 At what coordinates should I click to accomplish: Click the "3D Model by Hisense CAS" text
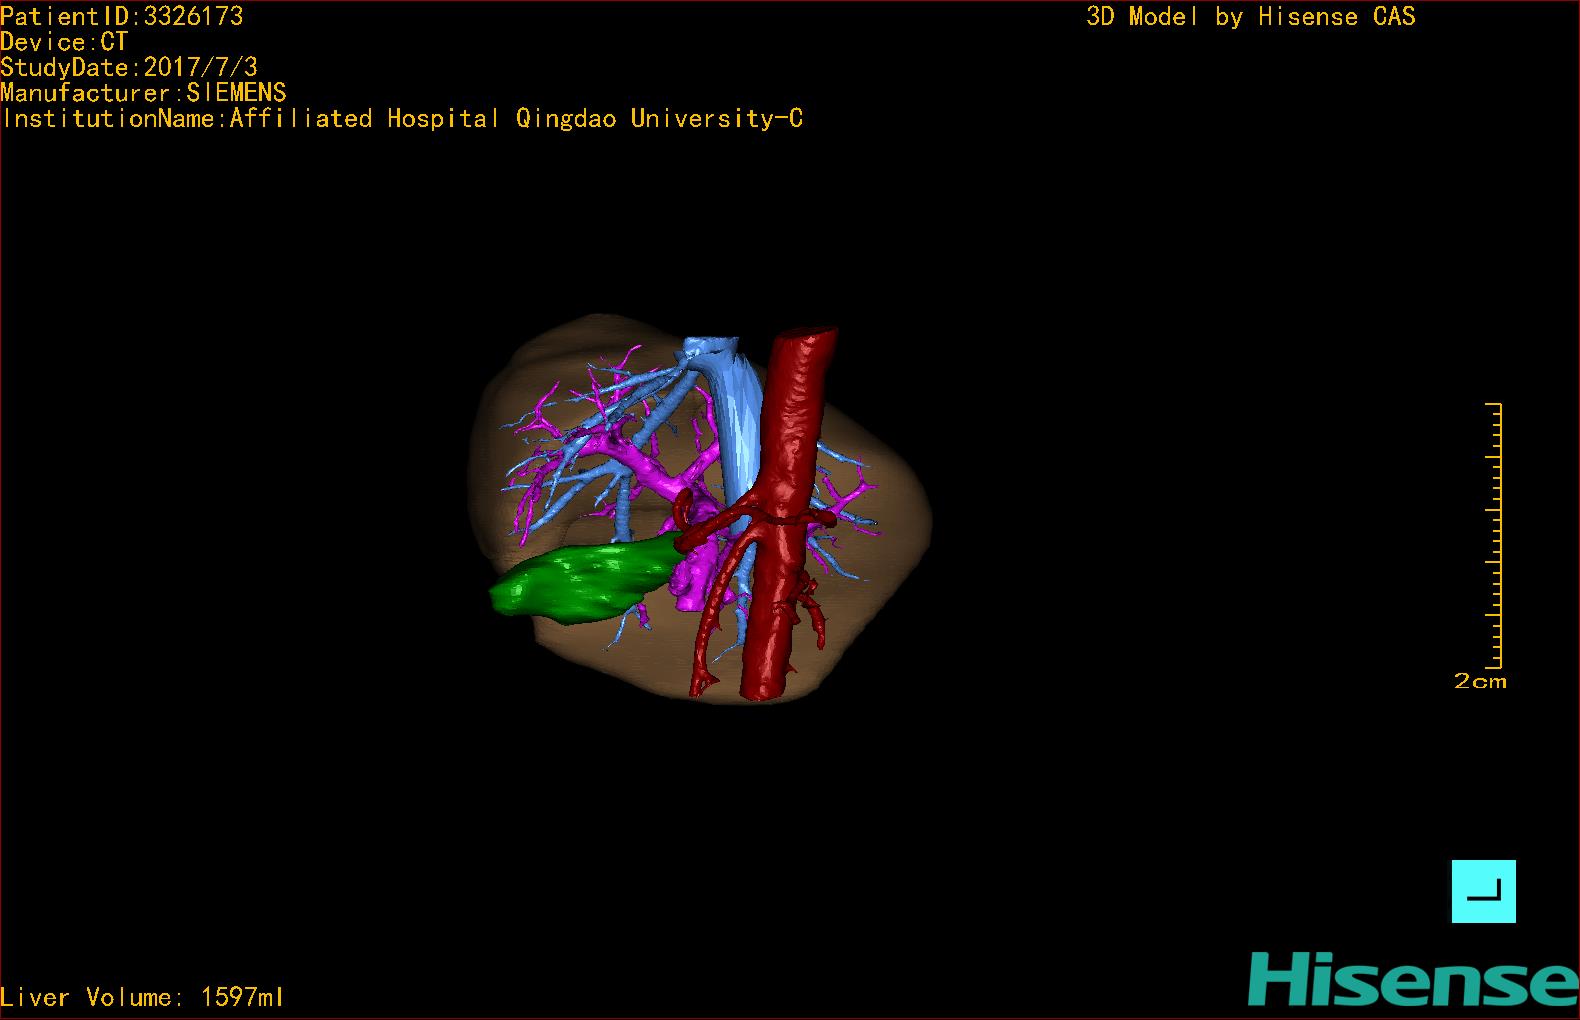point(1251,16)
